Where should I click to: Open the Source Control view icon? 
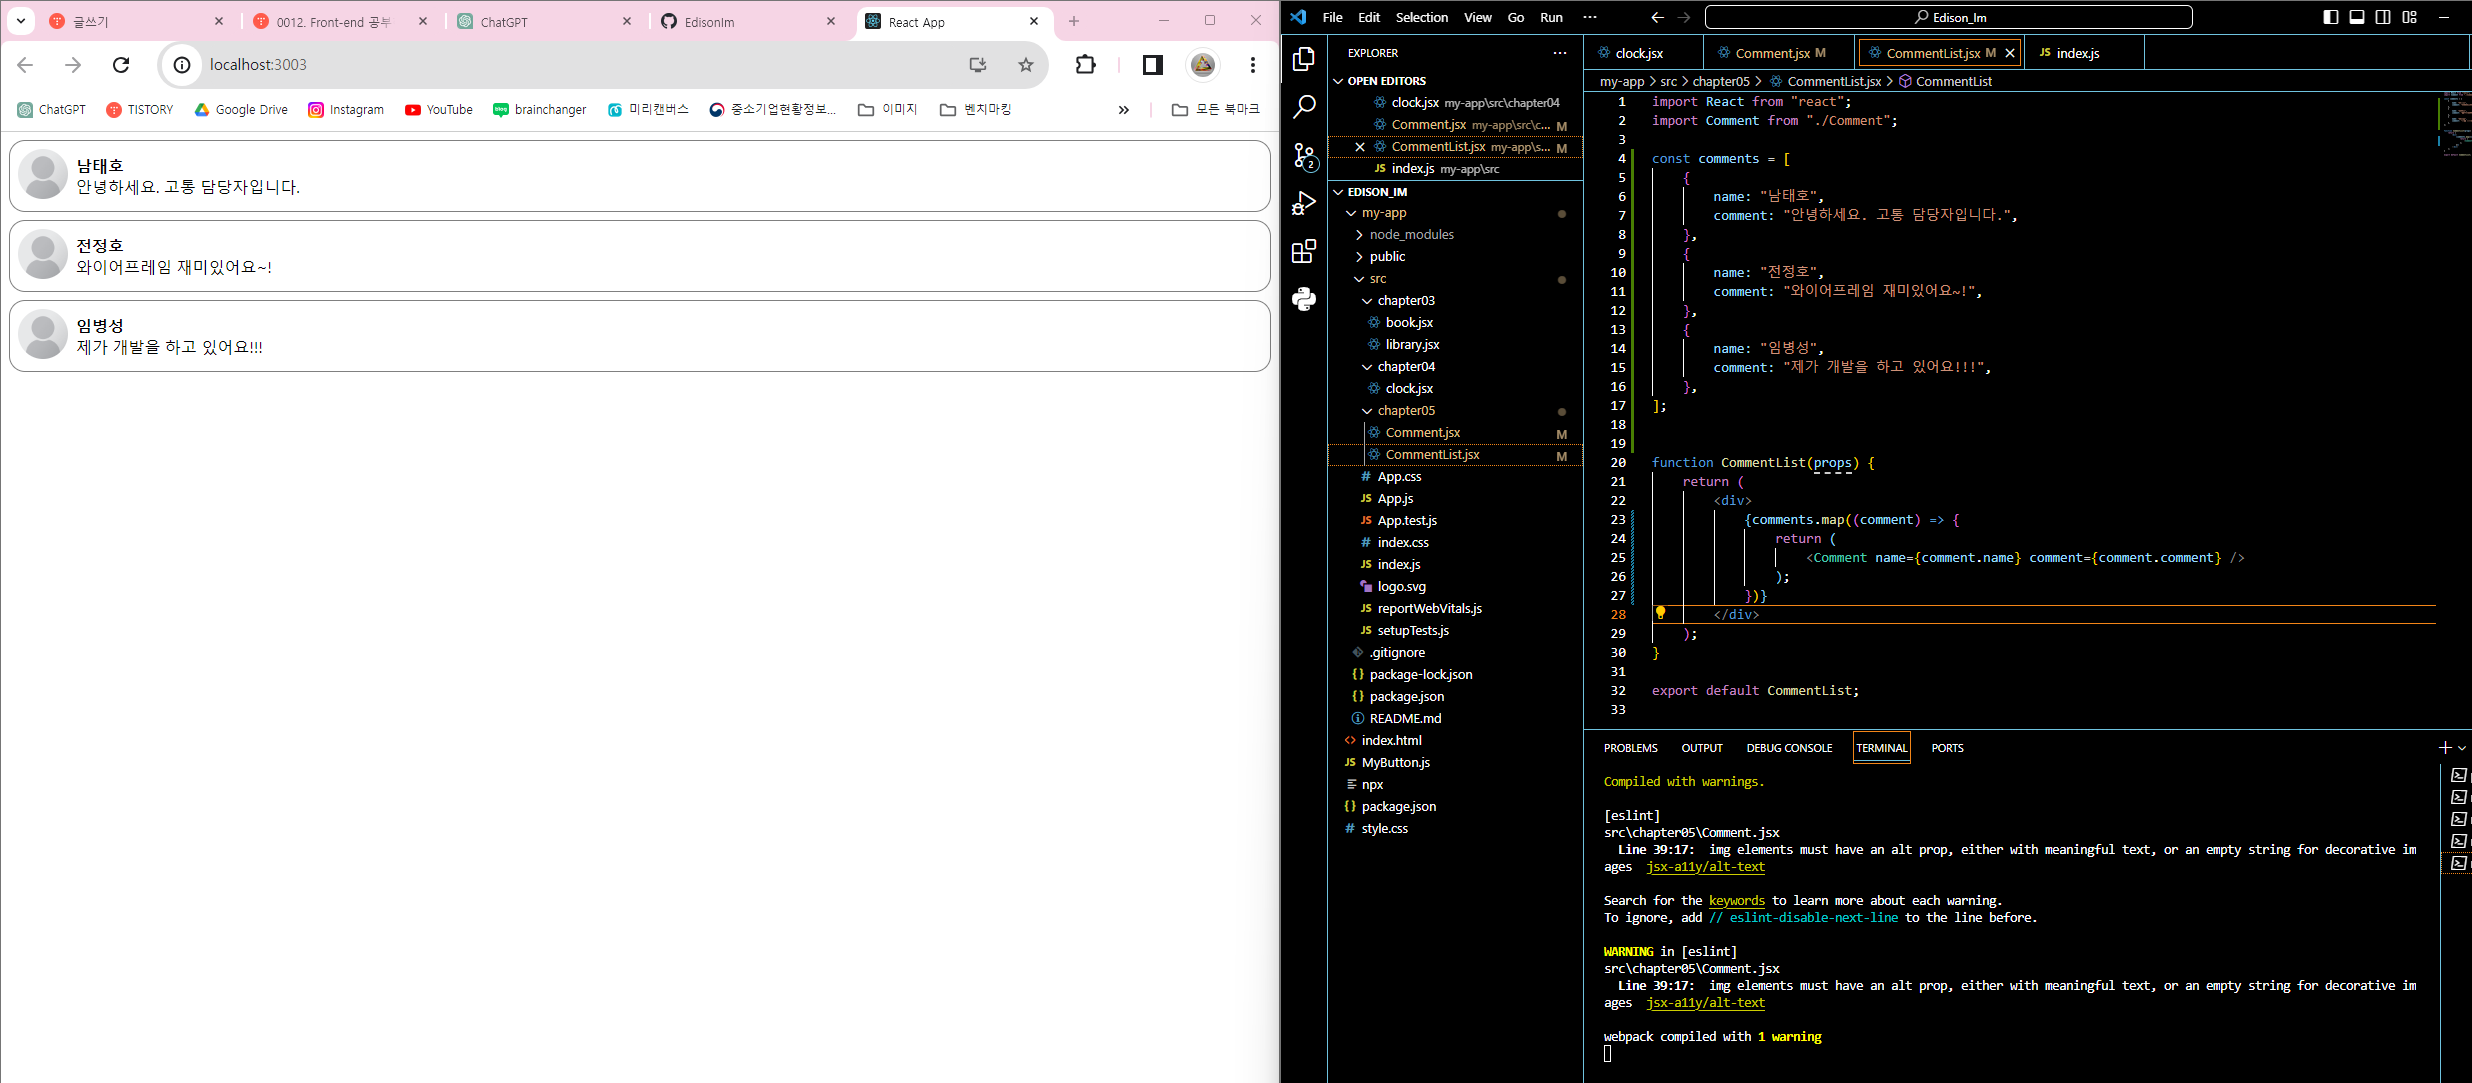pos(1304,156)
